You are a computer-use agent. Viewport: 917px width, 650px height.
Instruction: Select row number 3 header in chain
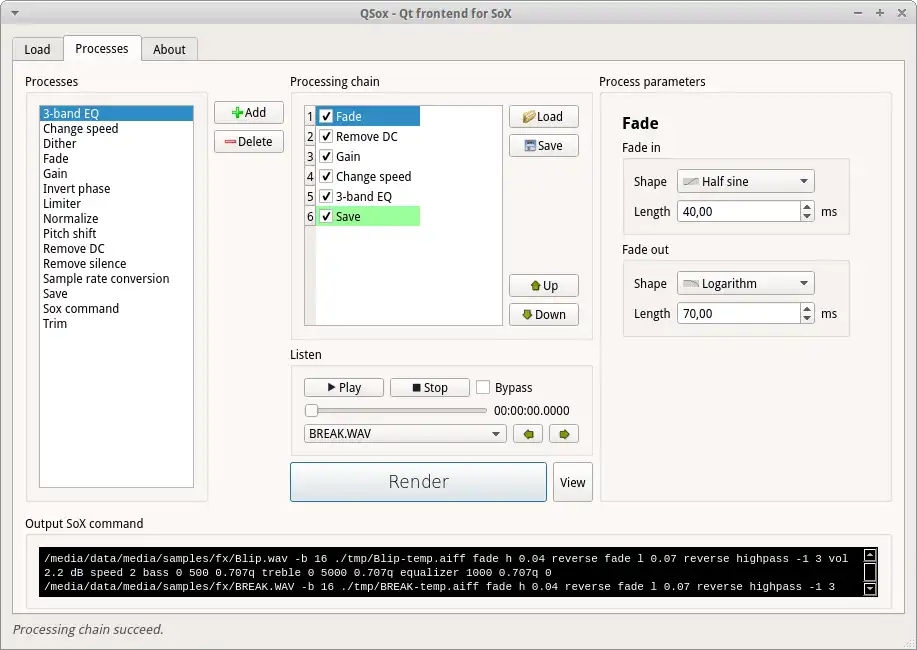[310, 156]
